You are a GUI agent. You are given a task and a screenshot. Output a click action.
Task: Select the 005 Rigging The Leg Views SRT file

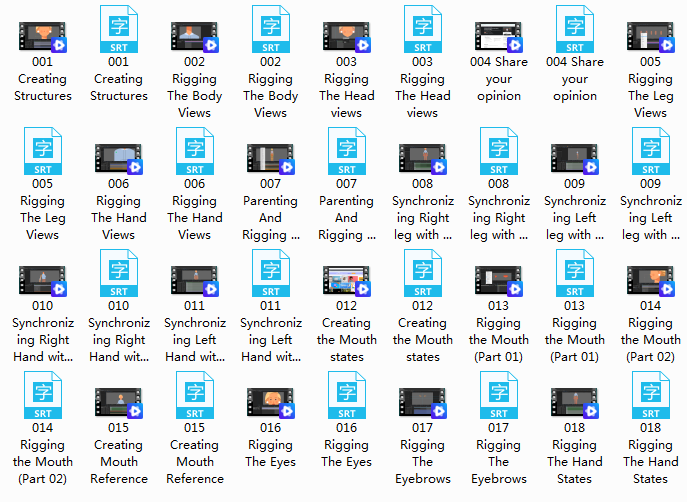tap(42, 151)
